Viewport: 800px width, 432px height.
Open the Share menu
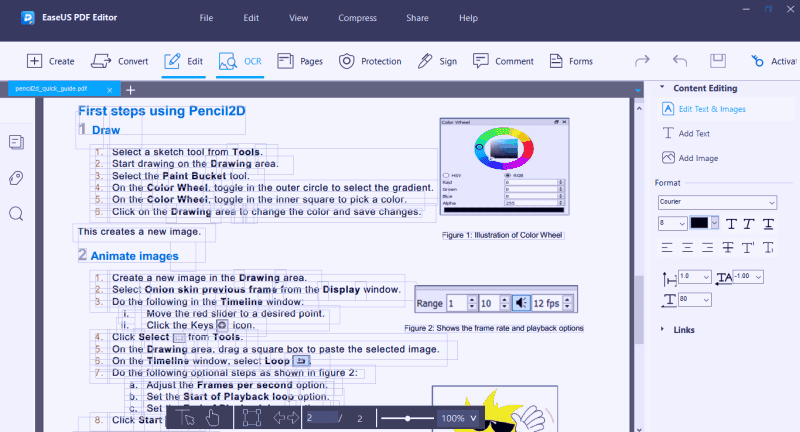click(x=417, y=18)
